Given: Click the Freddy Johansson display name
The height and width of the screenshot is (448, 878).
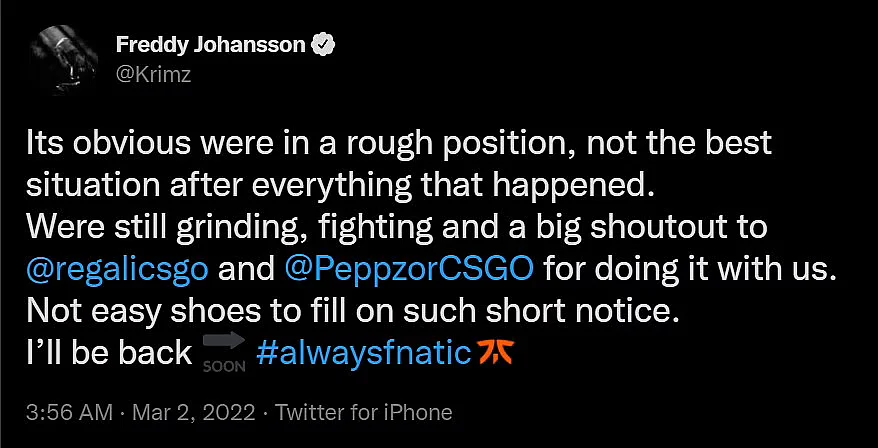Looking at the screenshot, I should pyautogui.click(x=211, y=45).
